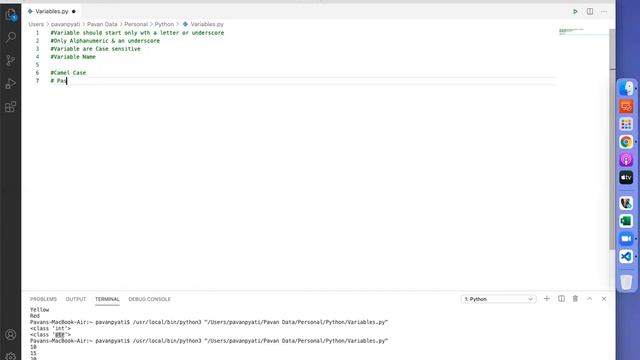Viewport: 640px width, 360px height.
Task: Select the terminal dropdown '1: Python'
Action: pos(498,299)
